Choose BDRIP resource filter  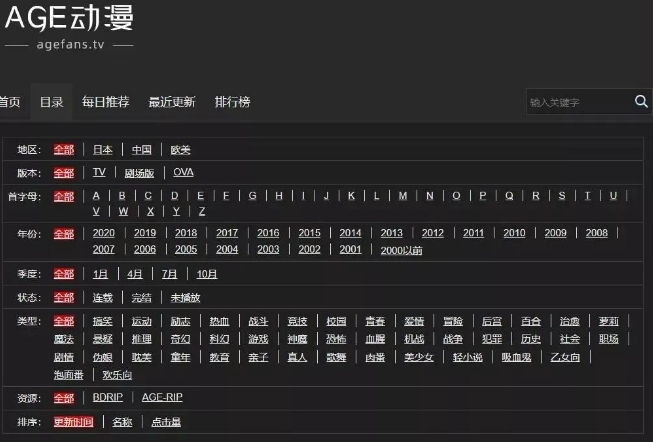point(107,397)
